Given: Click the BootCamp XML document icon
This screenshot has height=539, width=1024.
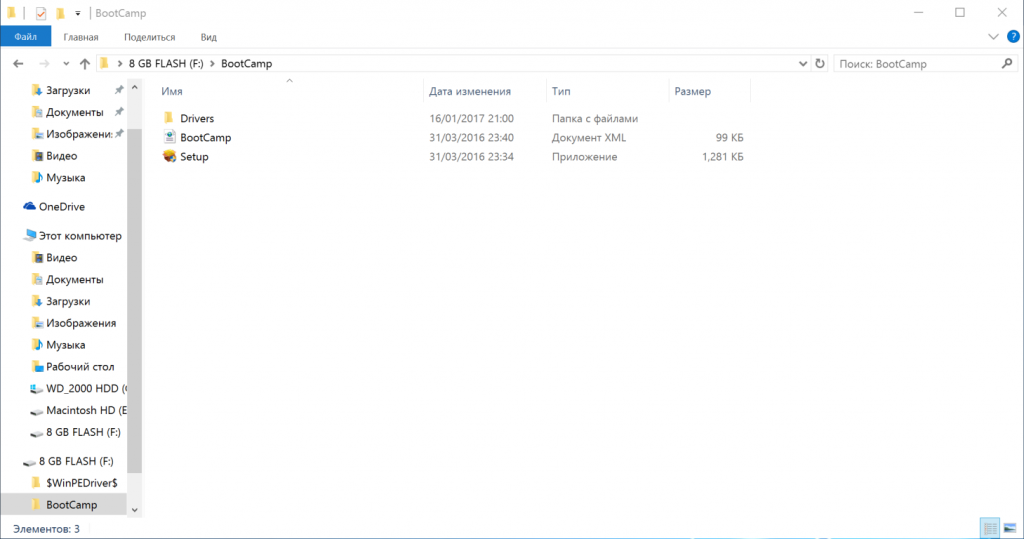Looking at the screenshot, I should pyautogui.click(x=169, y=137).
